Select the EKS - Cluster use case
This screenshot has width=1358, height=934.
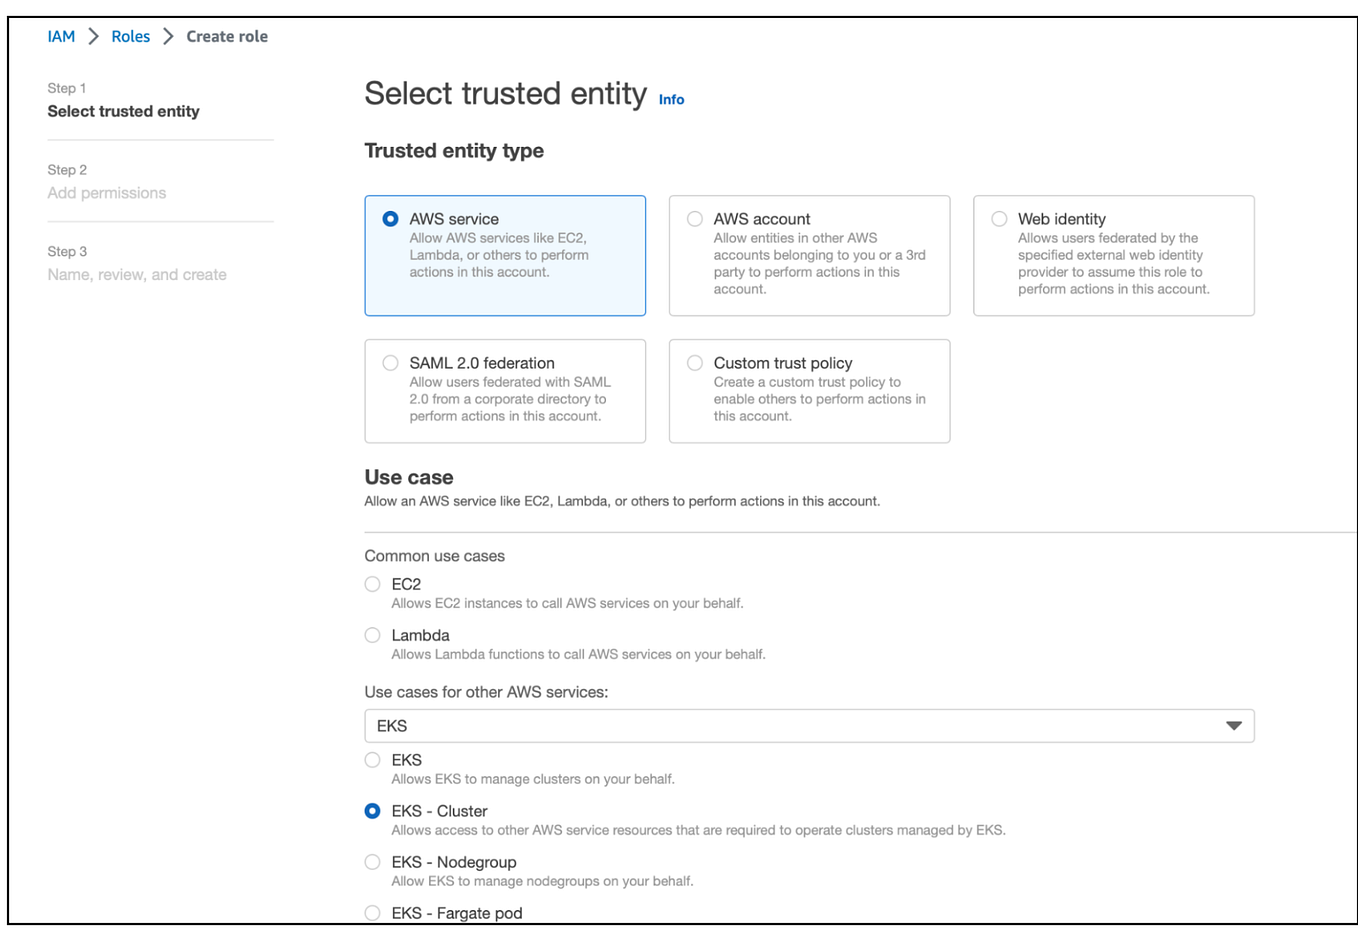pyautogui.click(x=373, y=811)
